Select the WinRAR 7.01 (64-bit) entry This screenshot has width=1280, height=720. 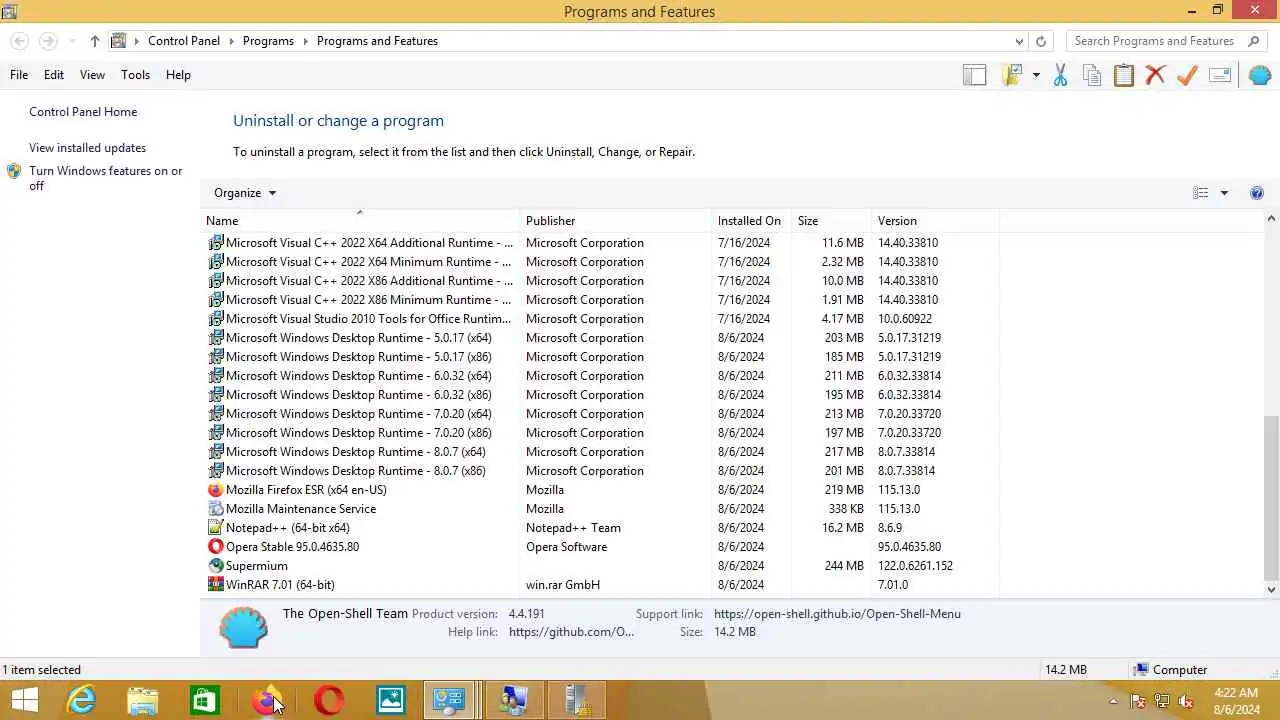click(x=600, y=585)
